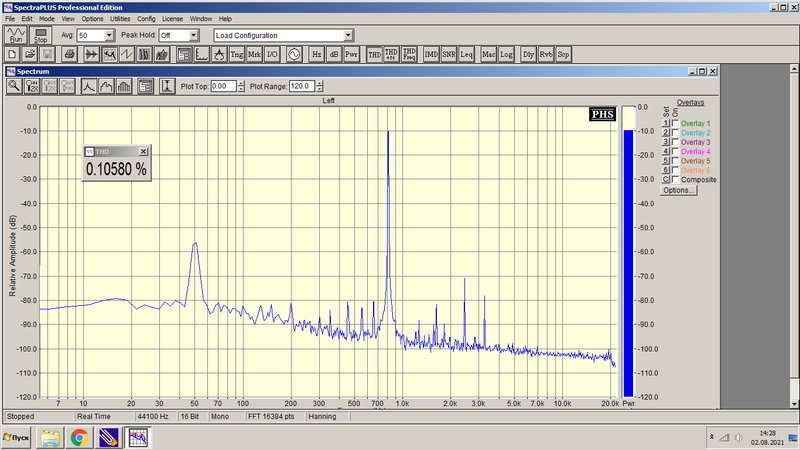Open the Scp scope button

[563, 54]
